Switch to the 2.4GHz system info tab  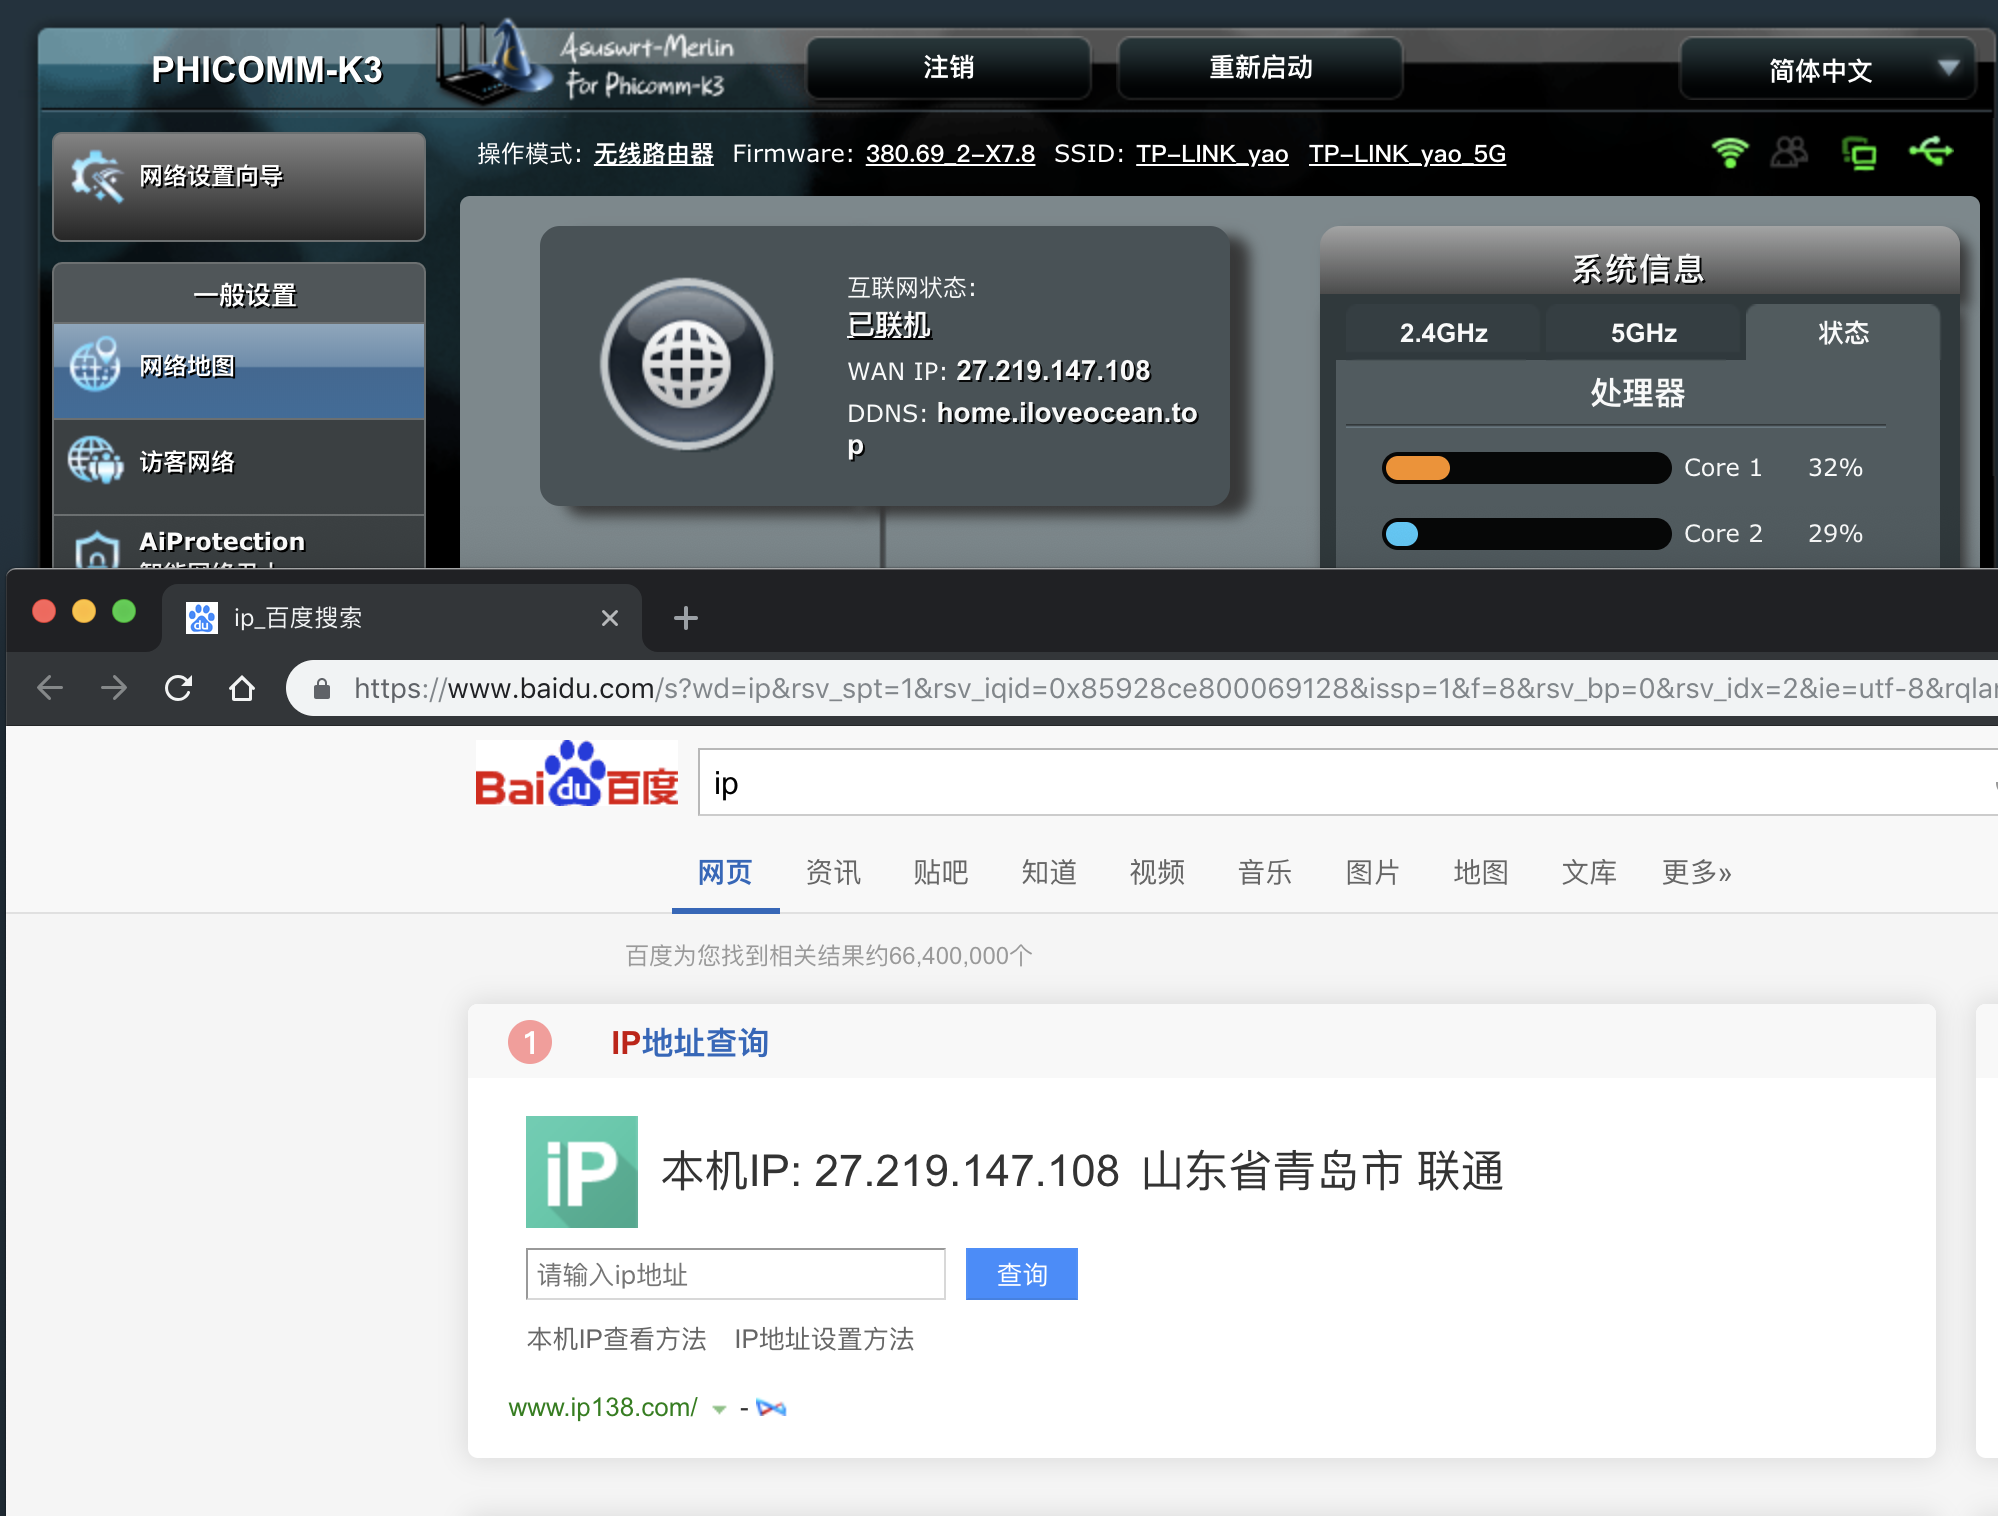[x=1443, y=333]
